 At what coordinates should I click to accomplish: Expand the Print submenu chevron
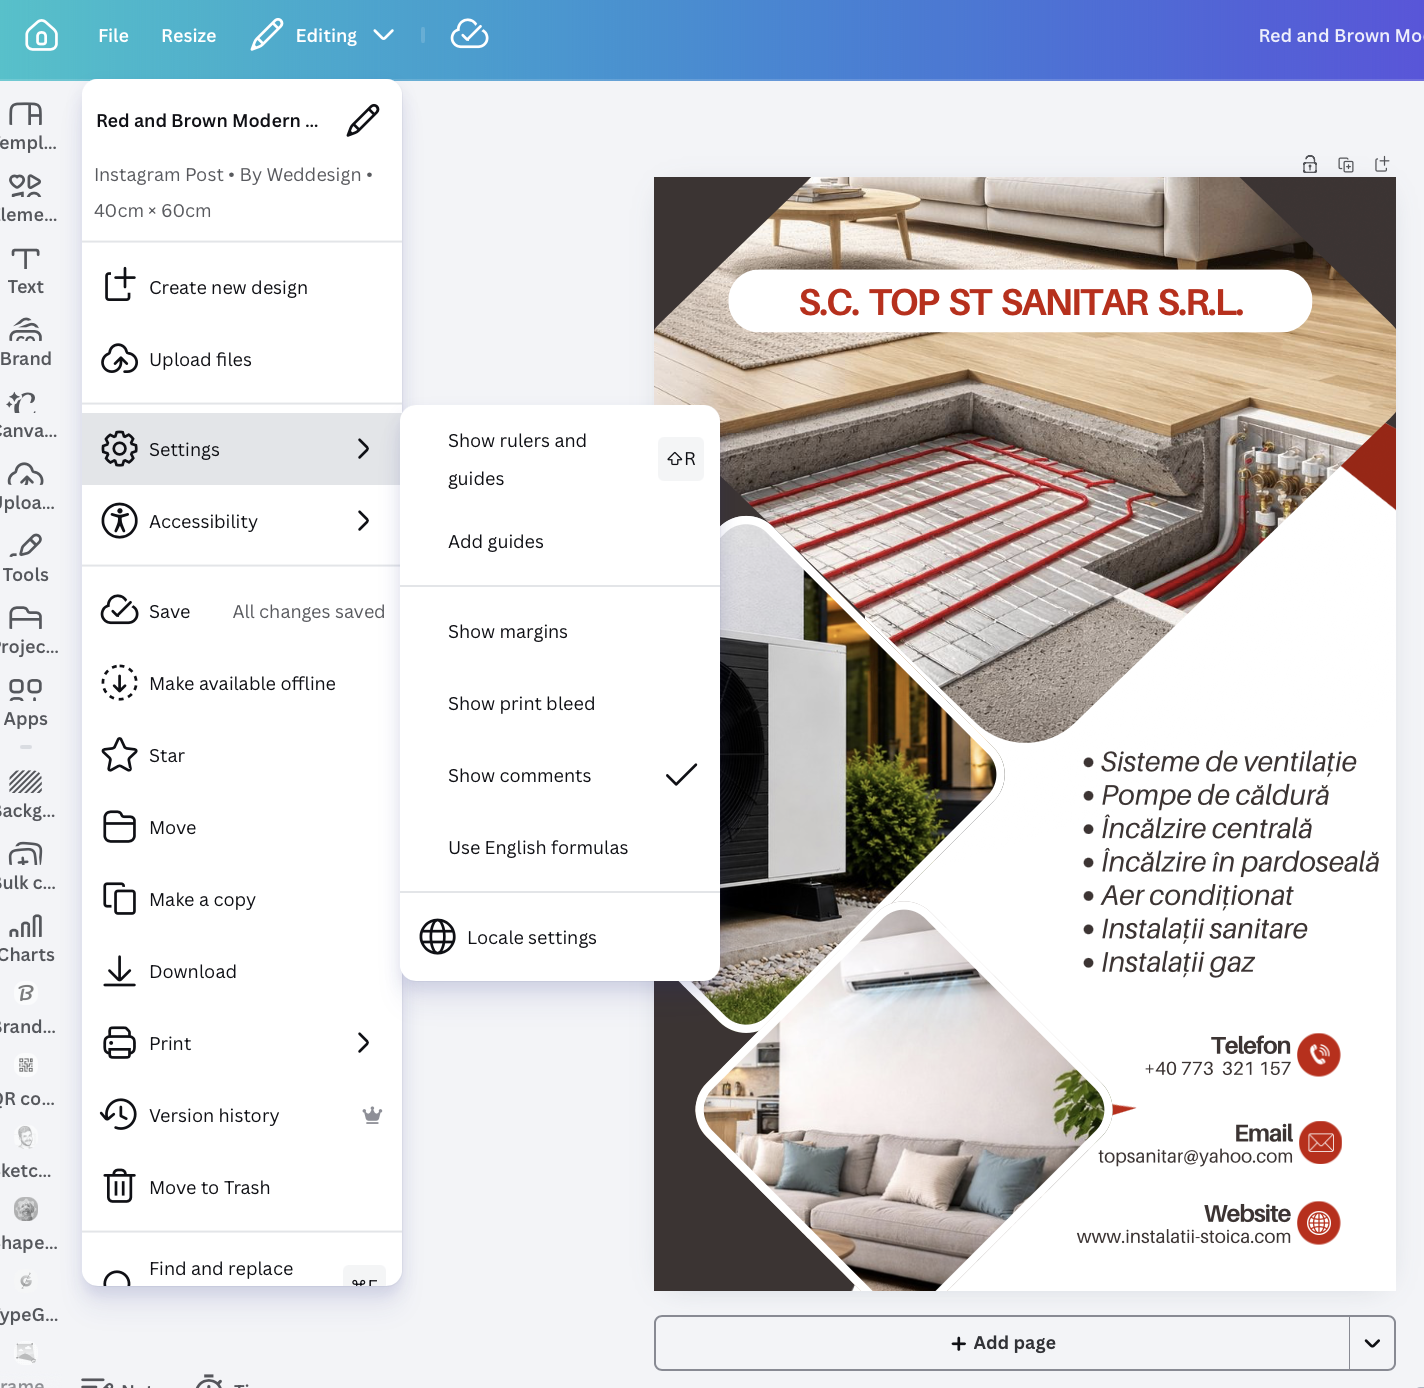pyautogui.click(x=363, y=1043)
